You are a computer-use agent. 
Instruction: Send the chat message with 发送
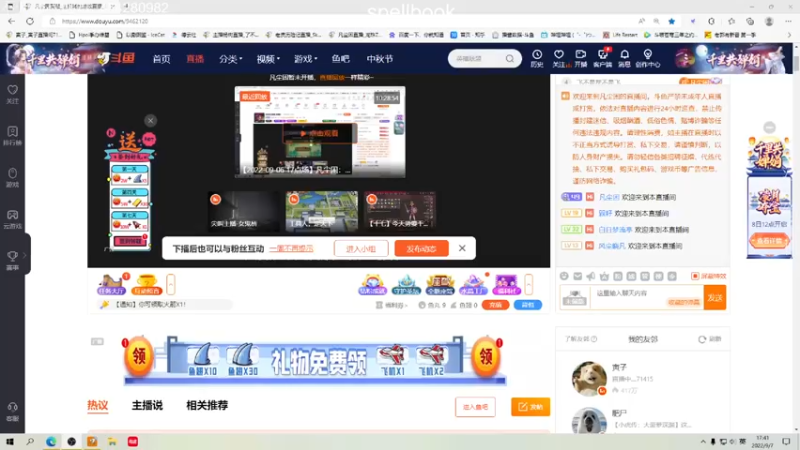(x=715, y=297)
